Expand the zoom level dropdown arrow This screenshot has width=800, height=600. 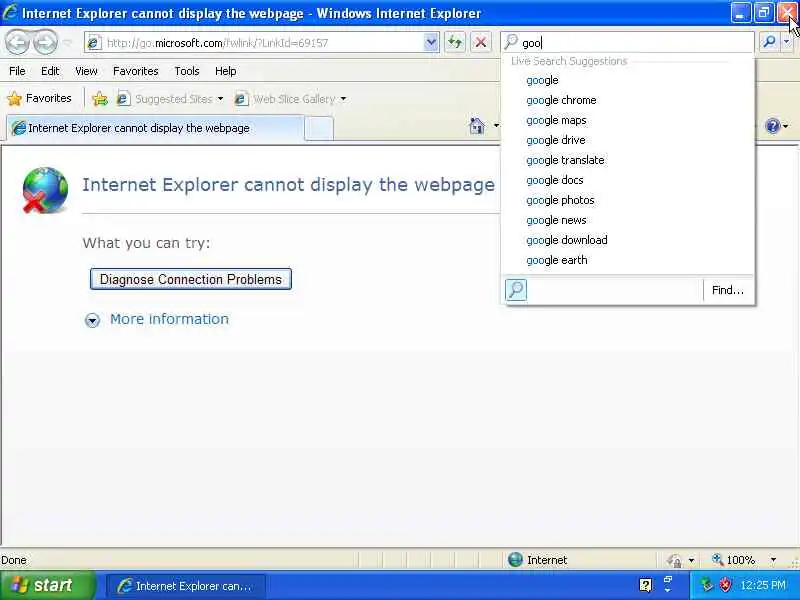(773, 560)
